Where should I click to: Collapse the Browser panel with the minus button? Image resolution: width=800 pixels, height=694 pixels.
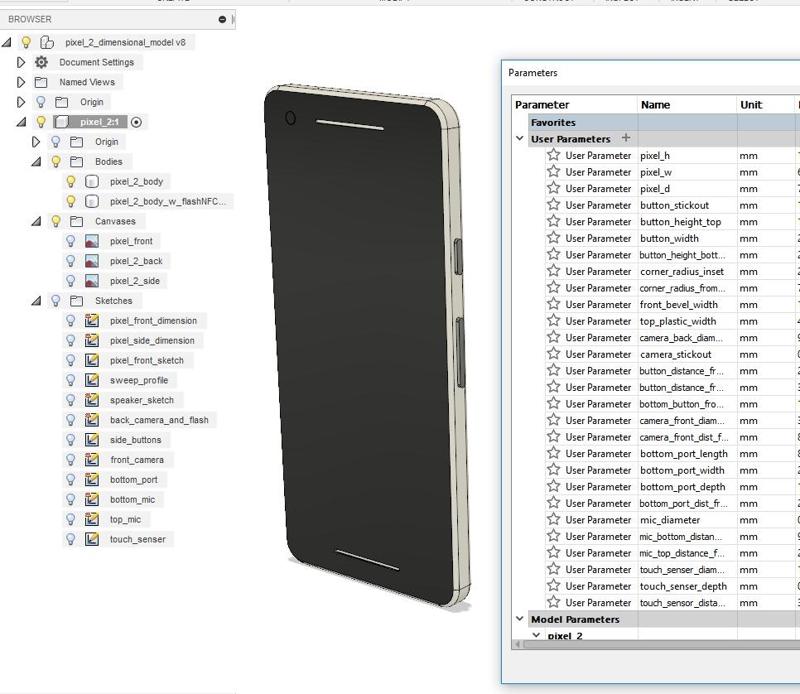pyautogui.click(x=222, y=19)
